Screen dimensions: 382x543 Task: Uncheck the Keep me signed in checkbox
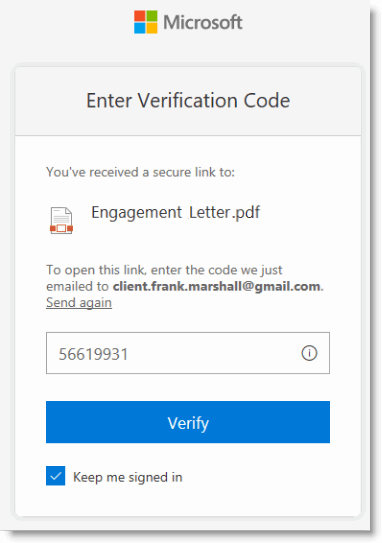click(x=55, y=476)
